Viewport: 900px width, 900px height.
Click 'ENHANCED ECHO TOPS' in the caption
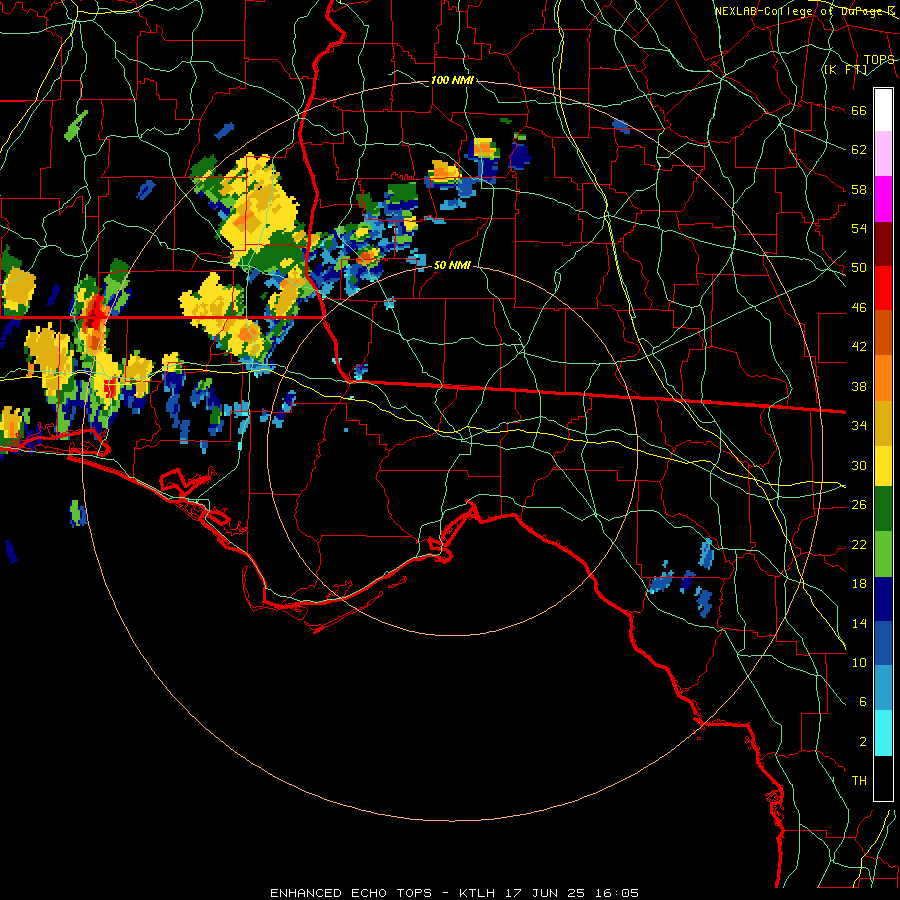pos(351,893)
